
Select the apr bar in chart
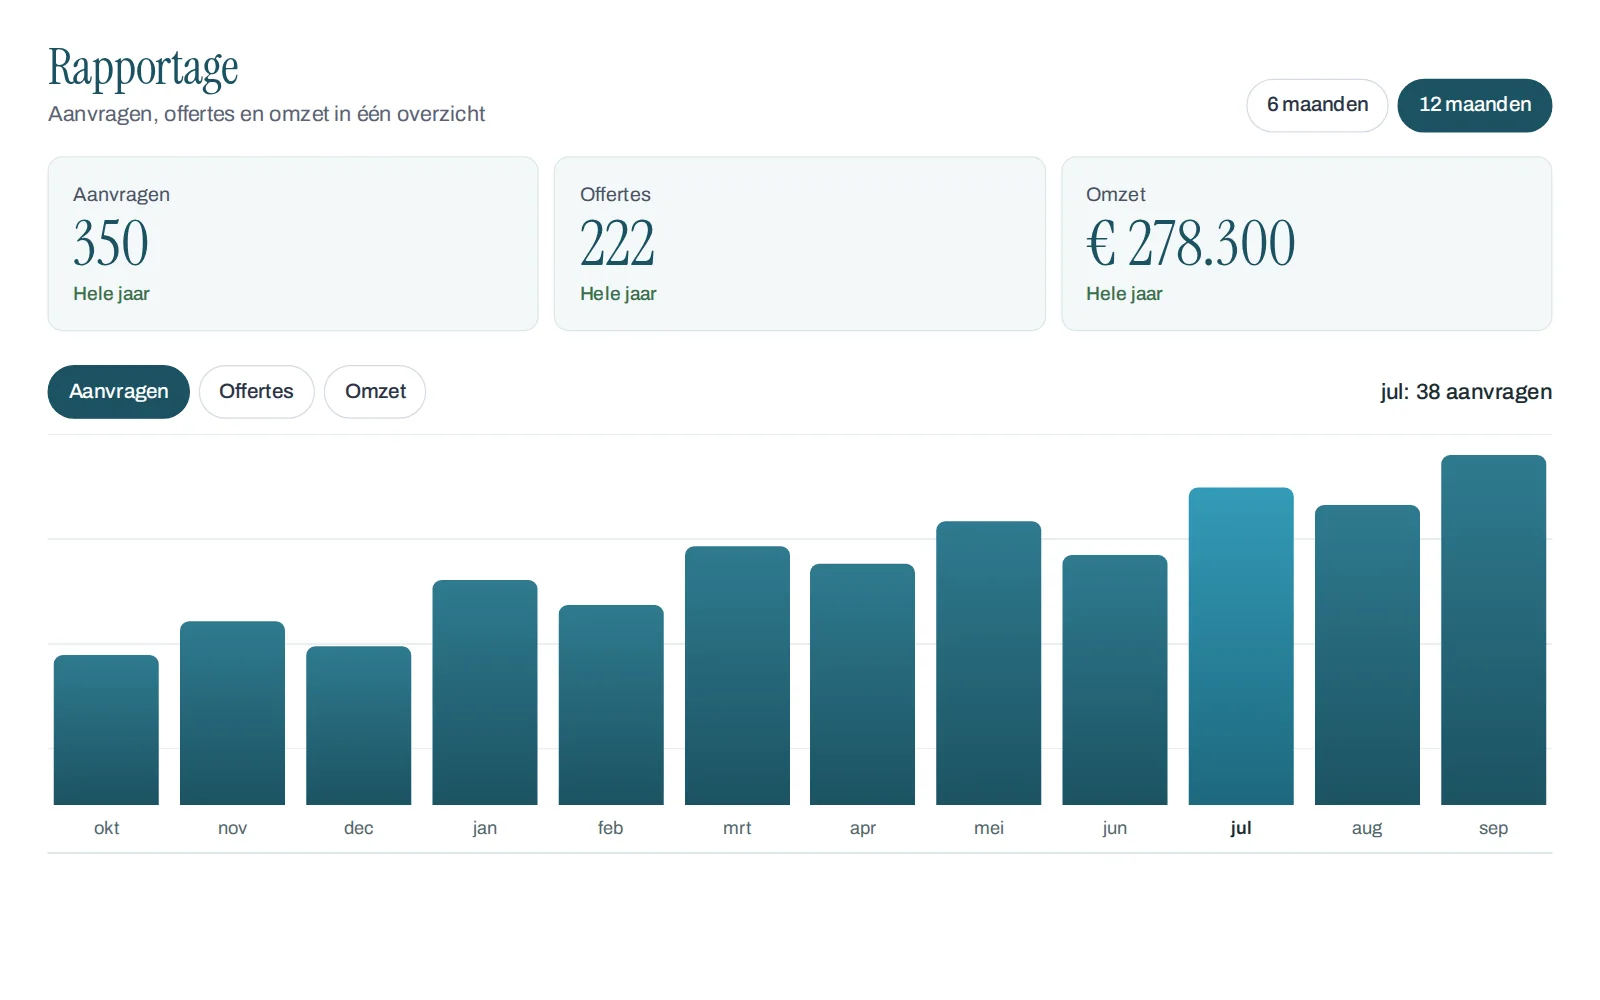862,684
